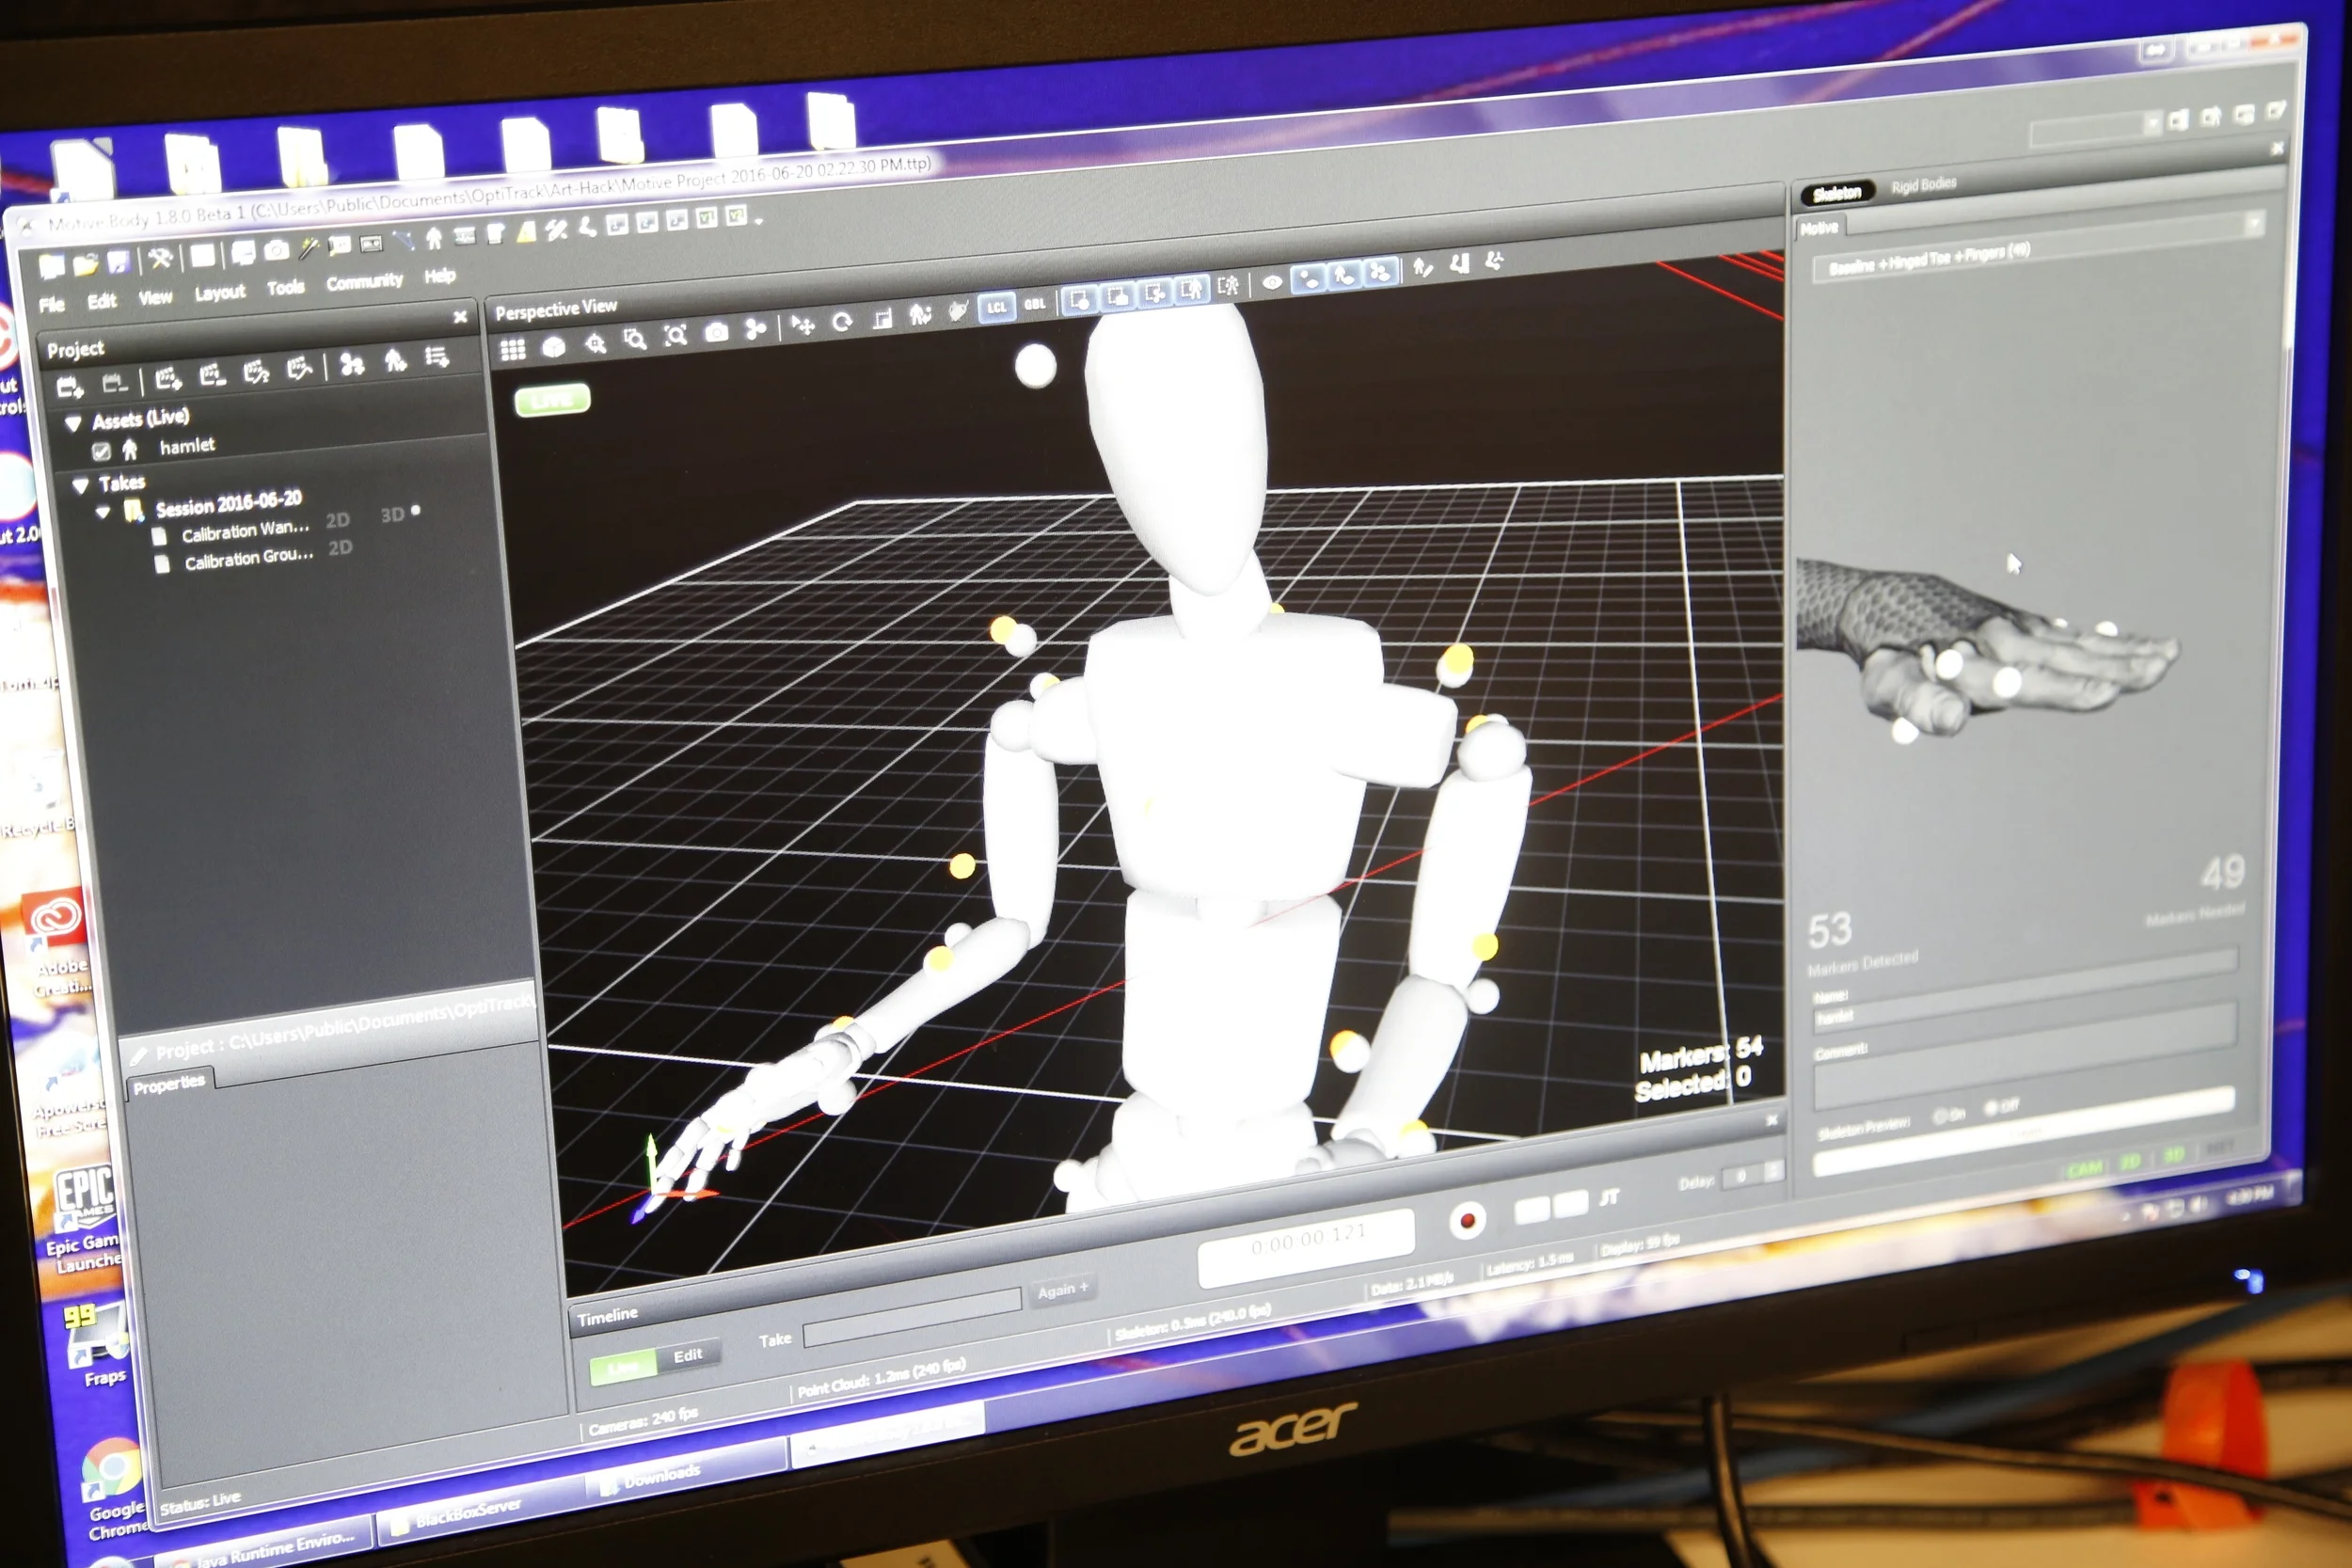Click the remove session folder icon in Project pane
2352x1568 pixels.
click(114, 382)
